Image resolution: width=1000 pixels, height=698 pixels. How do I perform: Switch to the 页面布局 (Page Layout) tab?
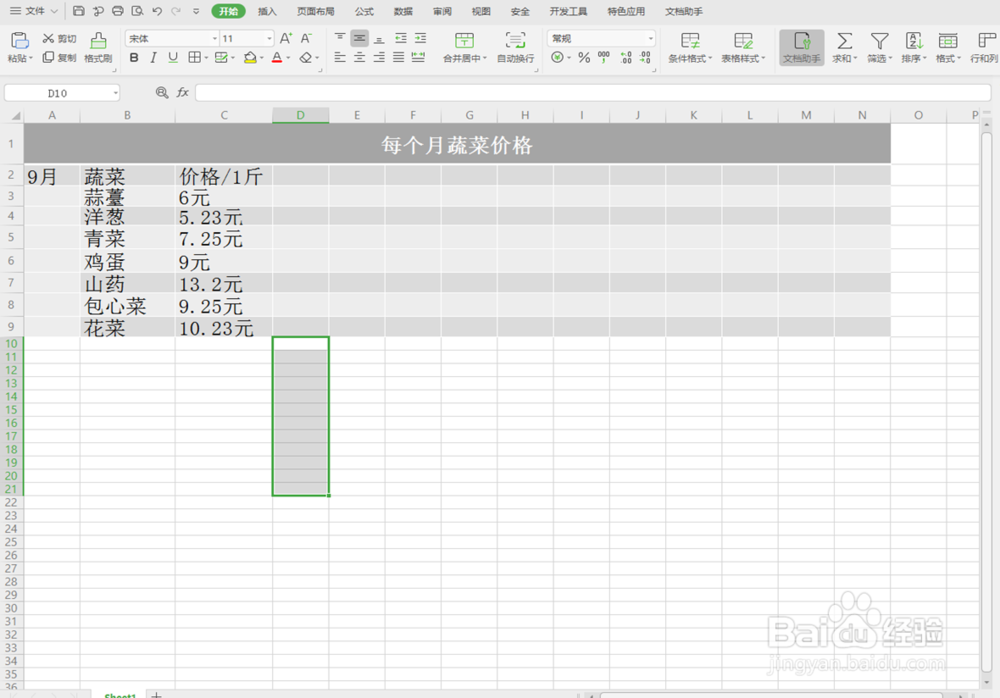pyautogui.click(x=316, y=11)
